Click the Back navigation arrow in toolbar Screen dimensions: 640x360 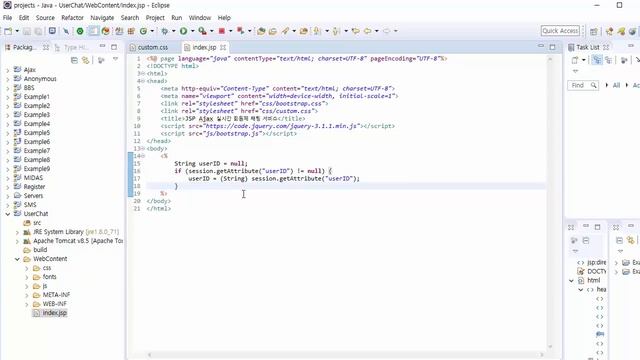(x=367, y=31)
